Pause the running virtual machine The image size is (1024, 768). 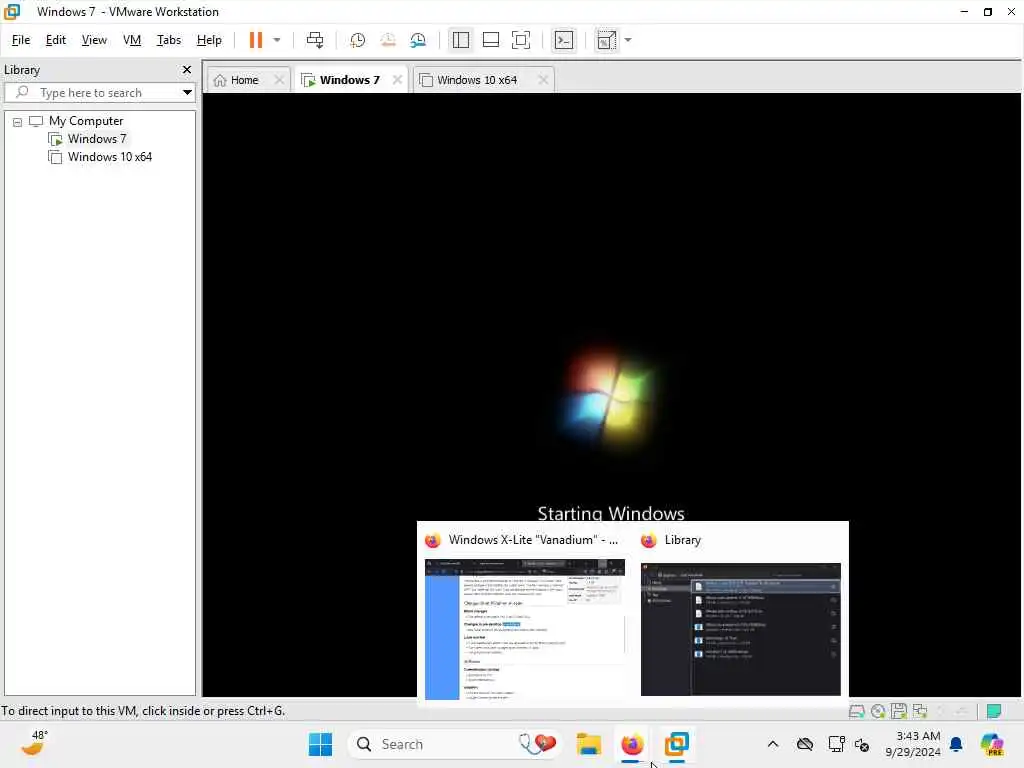pyautogui.click(x=255, y=40)
